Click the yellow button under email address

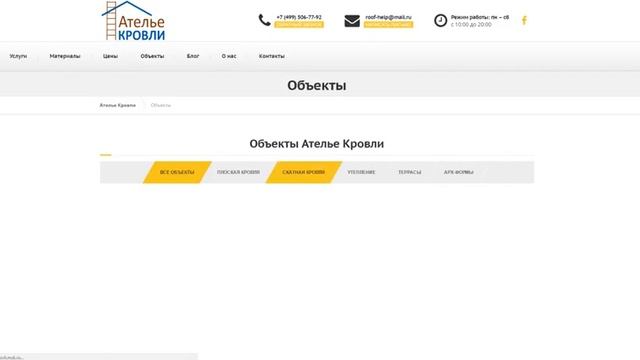389,24
